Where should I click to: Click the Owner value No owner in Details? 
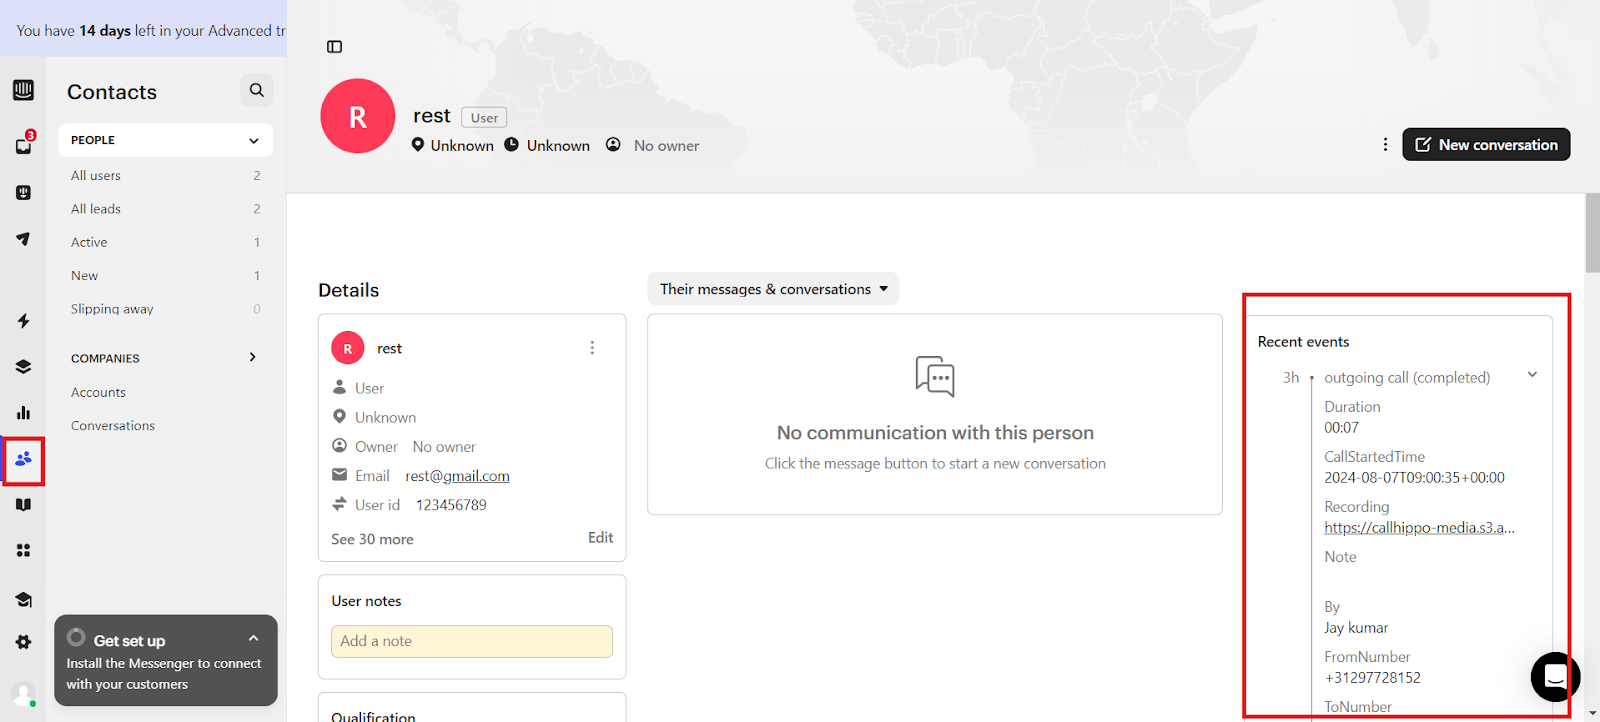pyautogui.click(x=444, y=447)
